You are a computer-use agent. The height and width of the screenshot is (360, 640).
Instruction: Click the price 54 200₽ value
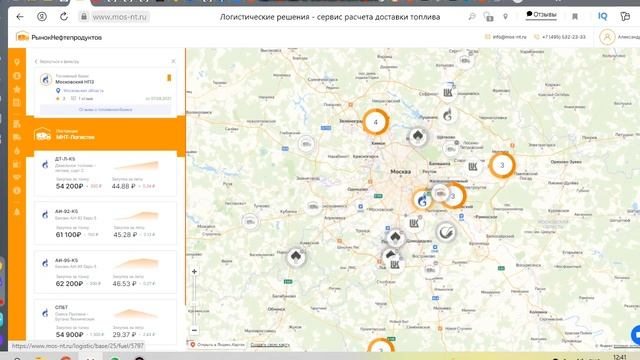pyautogui.click(x=69, y=186)
